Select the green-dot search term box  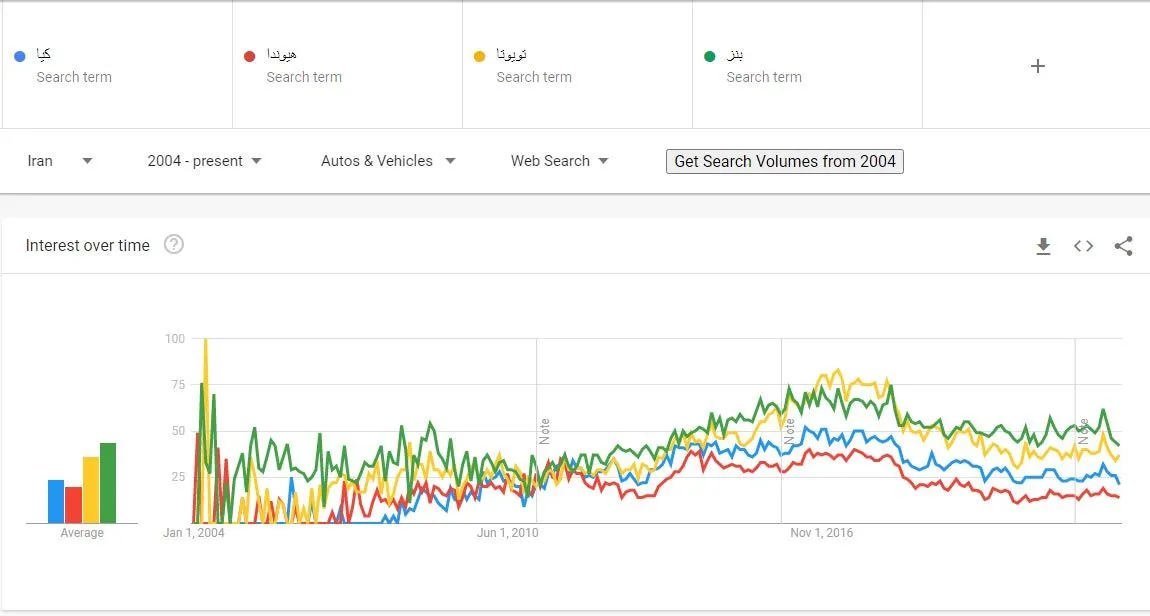point(807,65)
